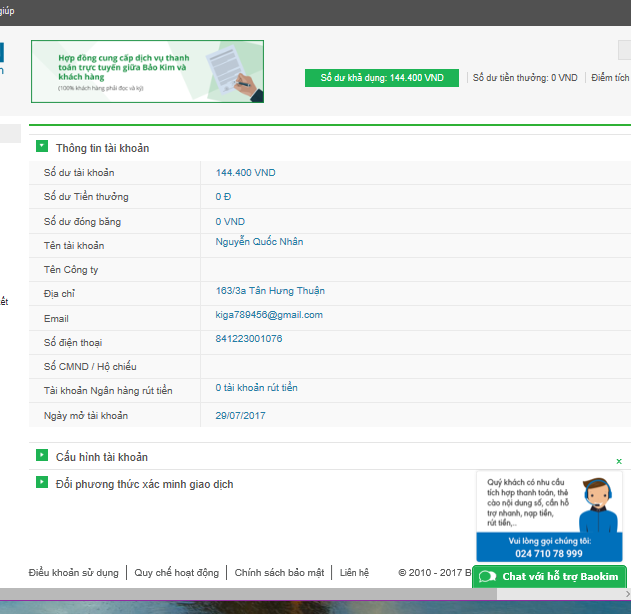Collapse the Thông tin tài khoản section
This screenshot has width=631, height=614.
coord(42,146)
